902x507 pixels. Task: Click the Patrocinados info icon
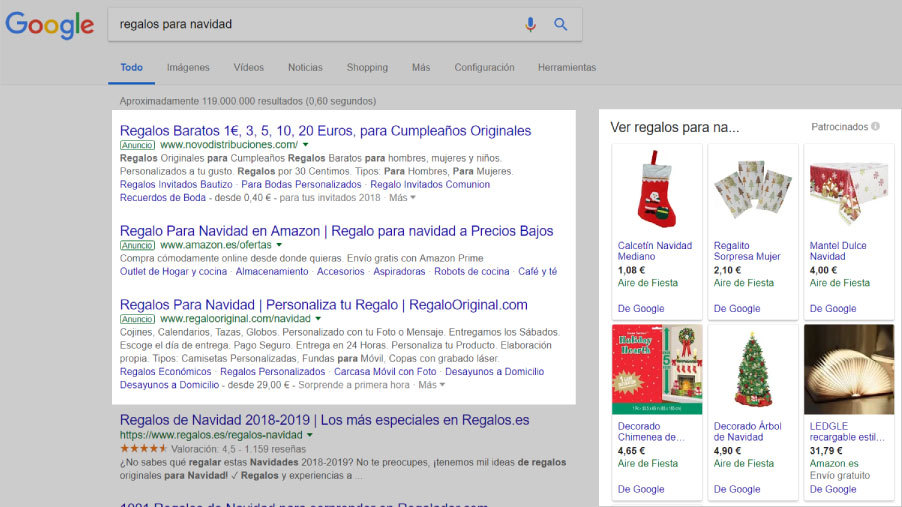(876, 127)
